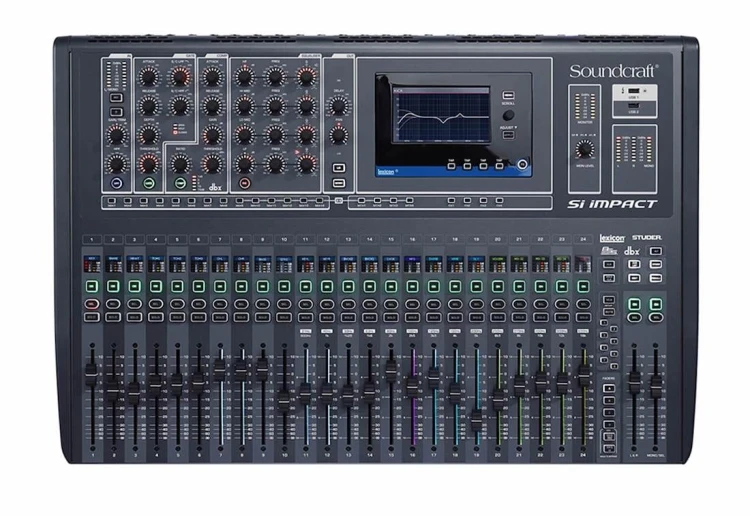Click the first MIX bus button
Viewport: 750px width, 516px height.
[112, 201]
